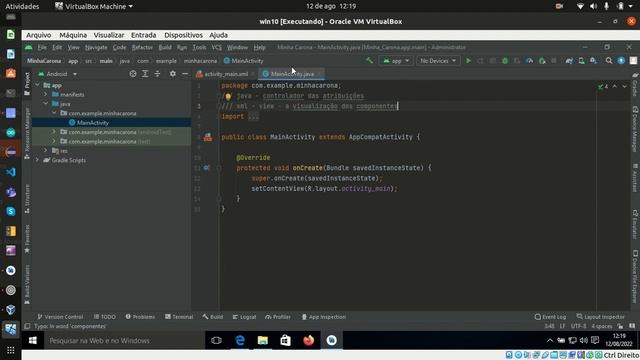Open the Profiler tool window
The image size is (640, 360).
(278, 317)
